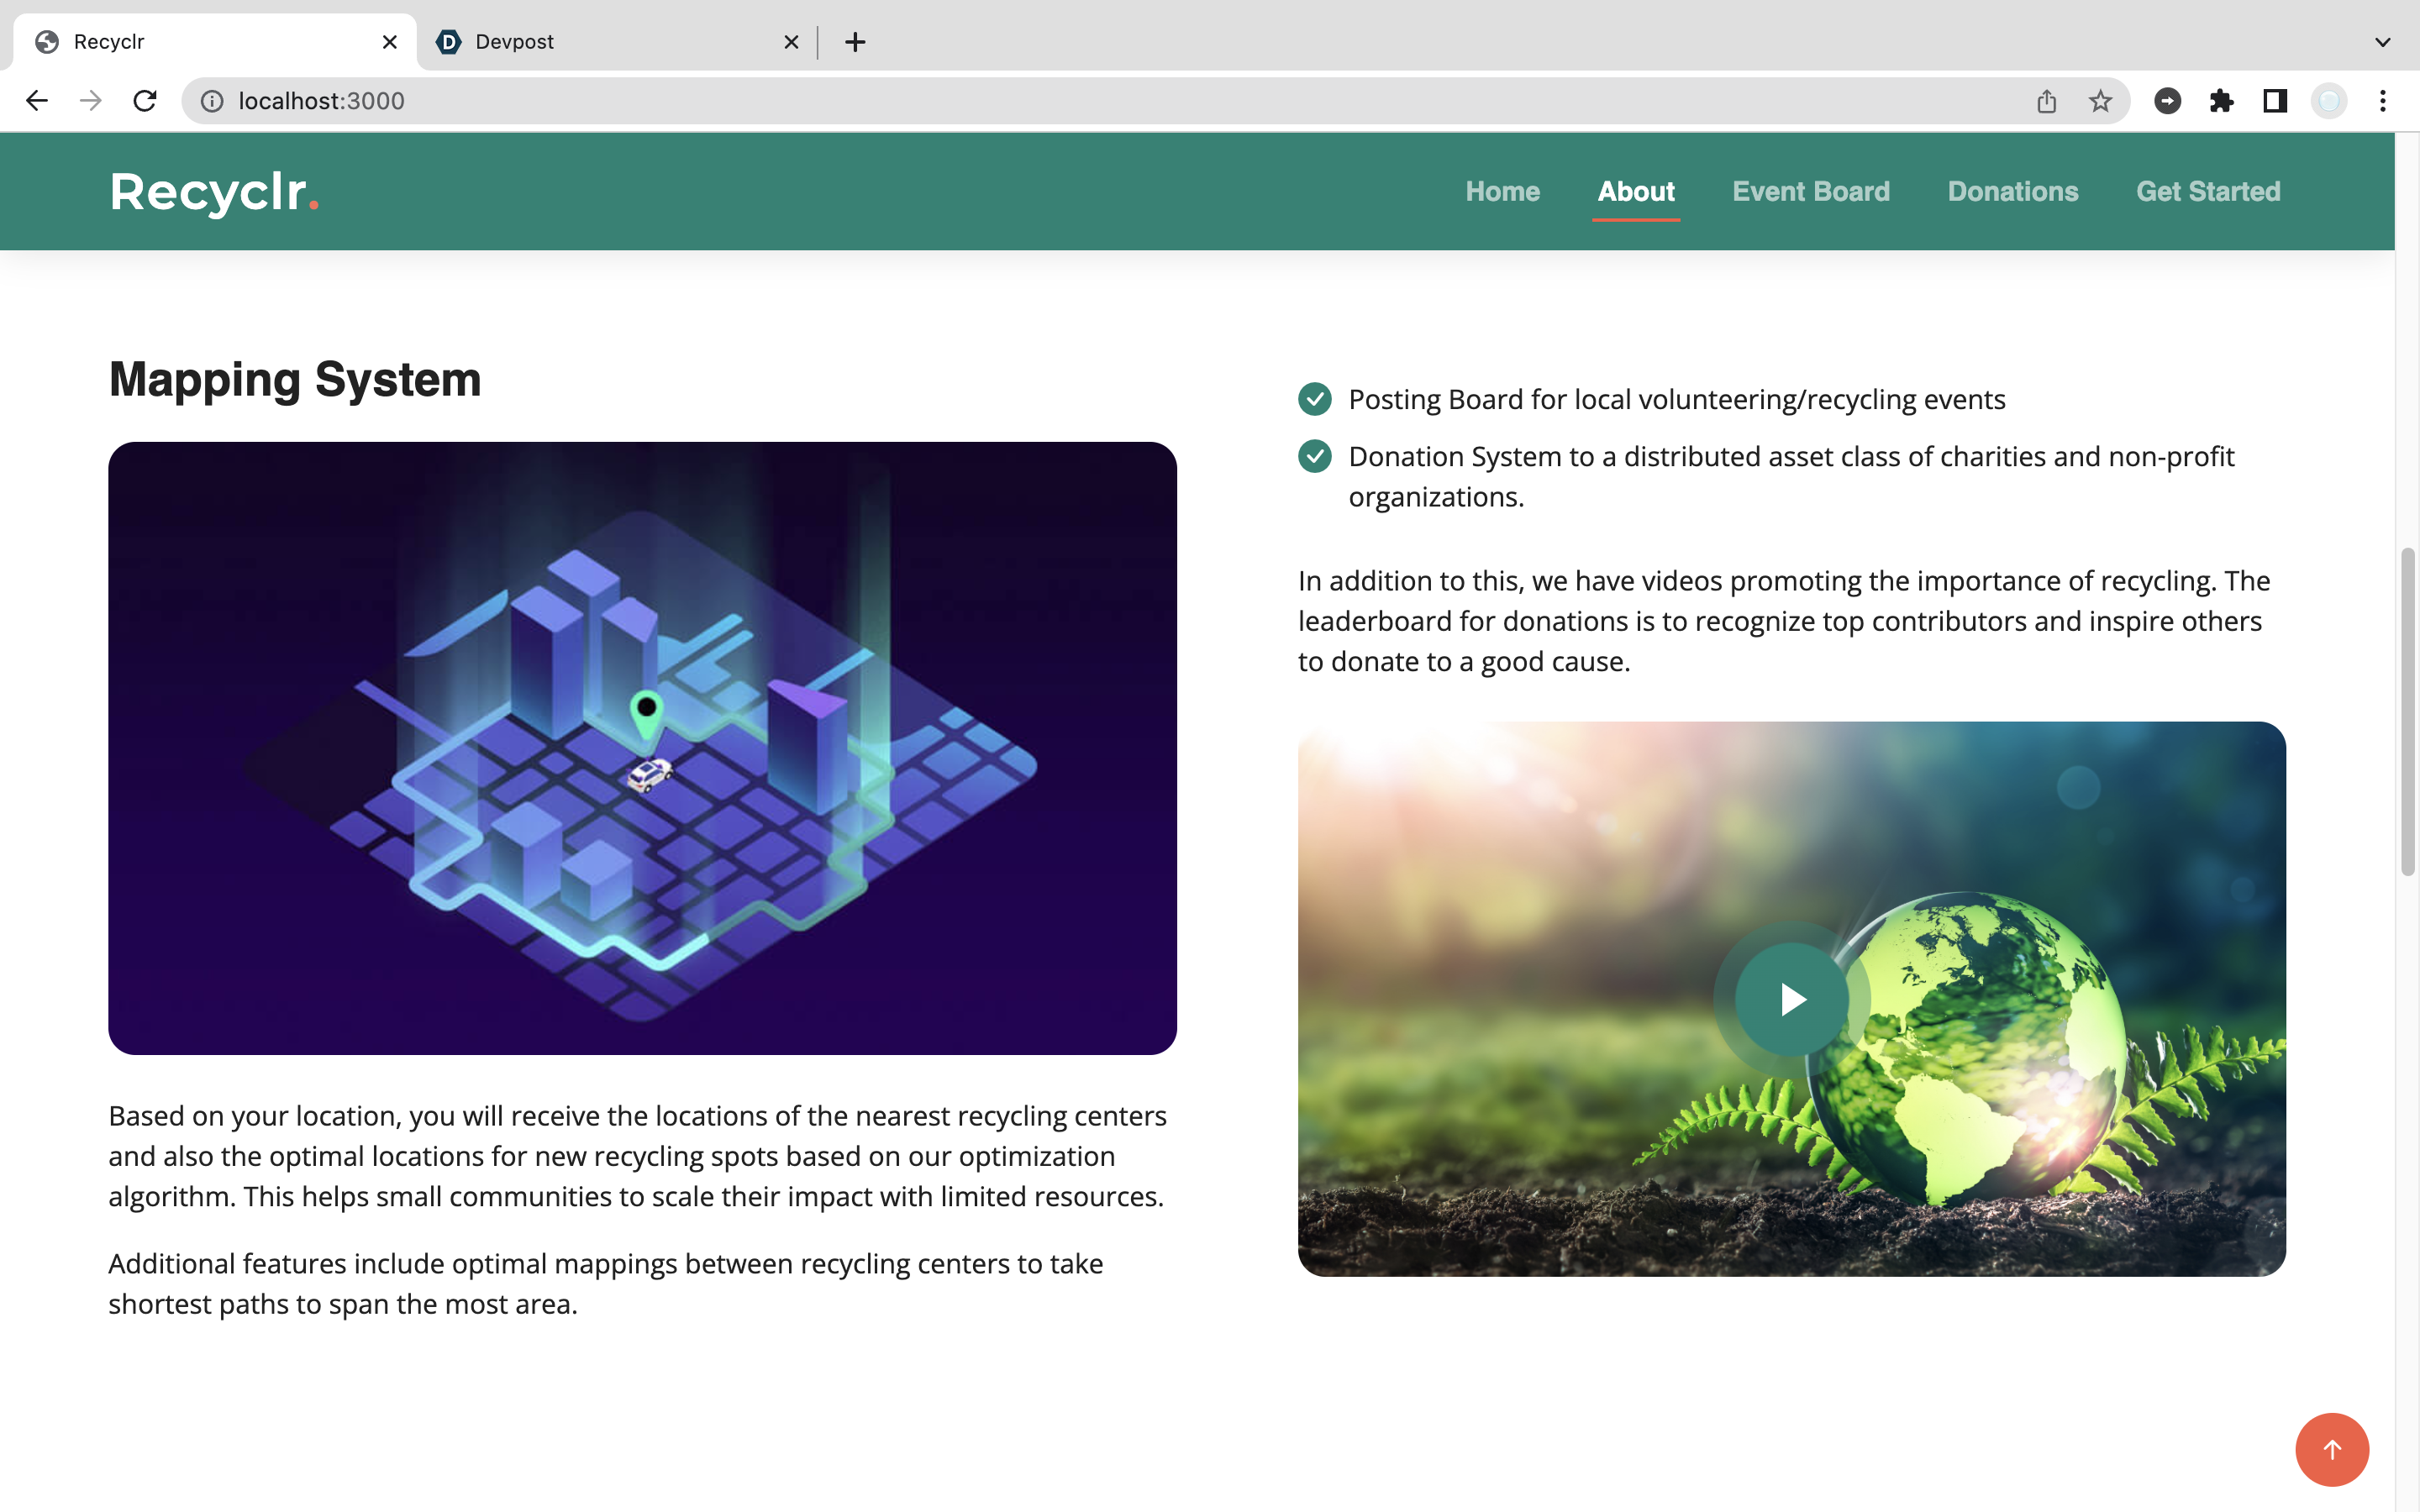The image size is (2420, 1512).
Task: Click the Posting Board green checkmark
Action: click(x=1314, y=399)
